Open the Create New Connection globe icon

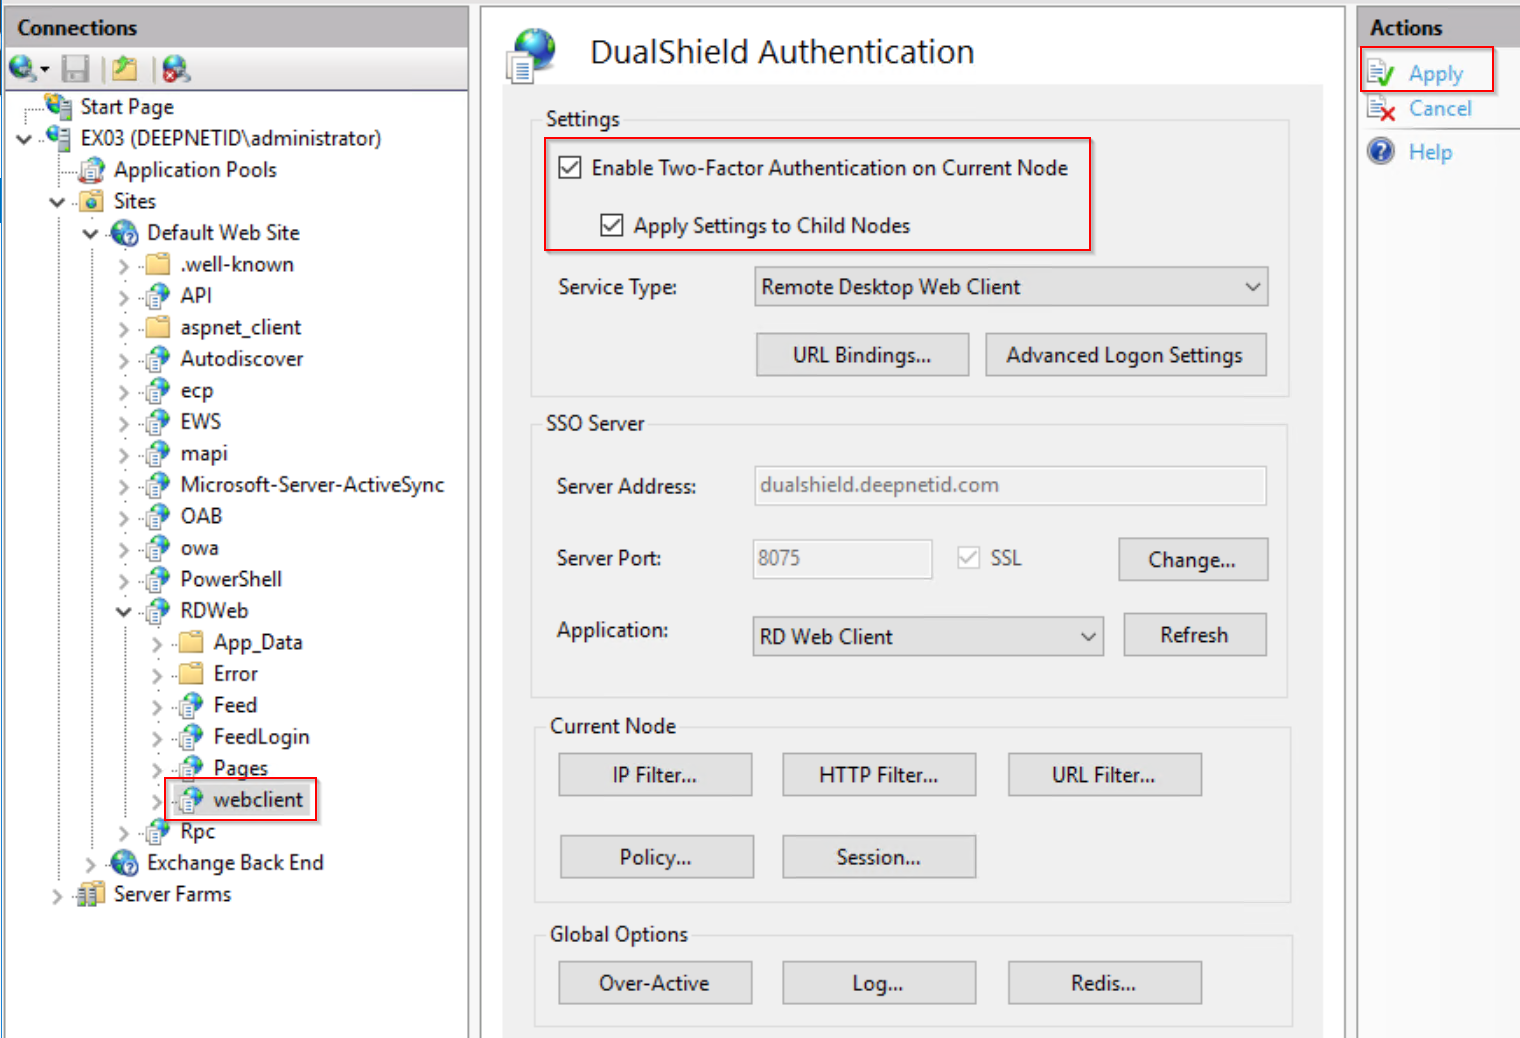(22, 68)
